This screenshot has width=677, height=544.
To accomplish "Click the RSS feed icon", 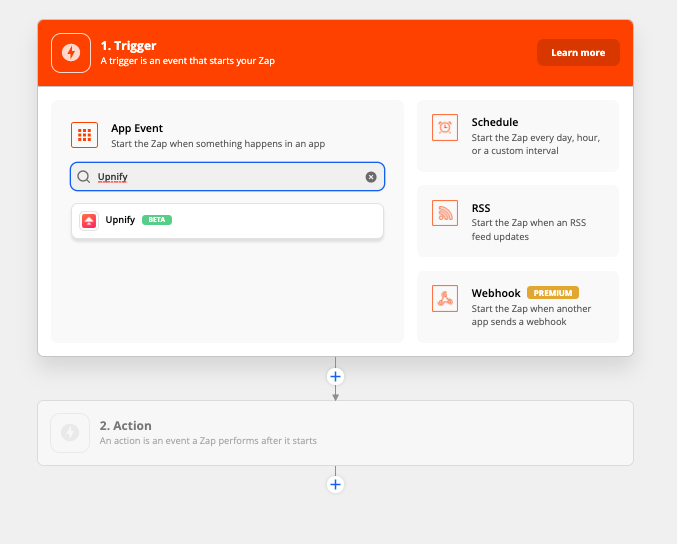I will click(445, 213).
